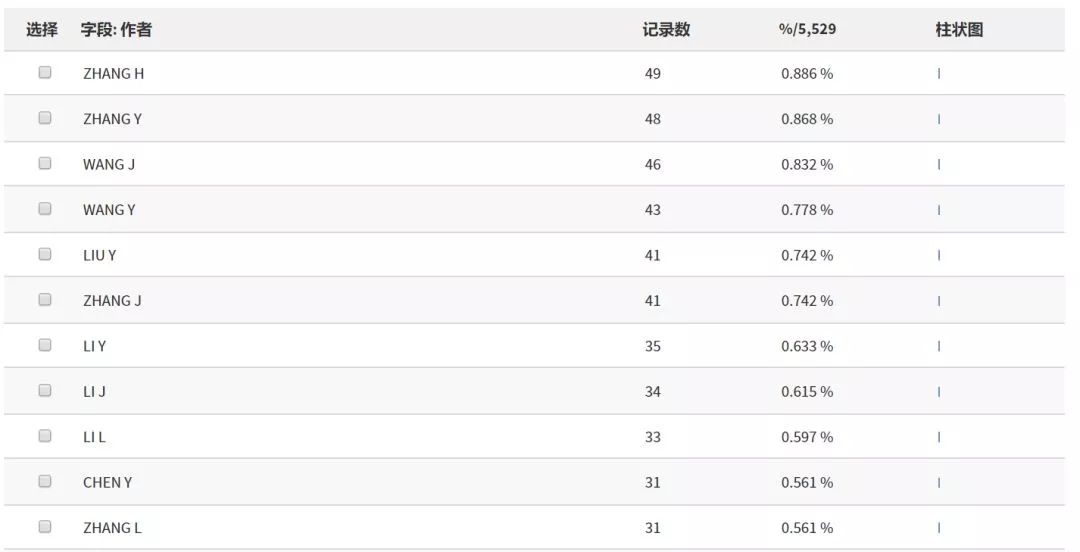Viewport: 1080px width, 552px height.
Task: Click the record count 46 for WANG J
Action: click(653, 164)
